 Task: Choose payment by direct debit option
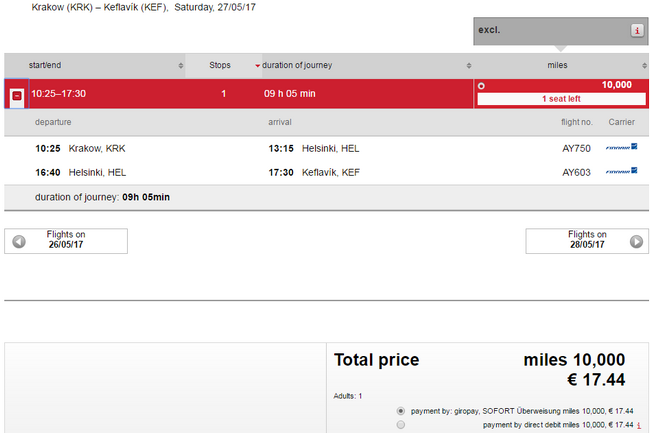[400, 425]
